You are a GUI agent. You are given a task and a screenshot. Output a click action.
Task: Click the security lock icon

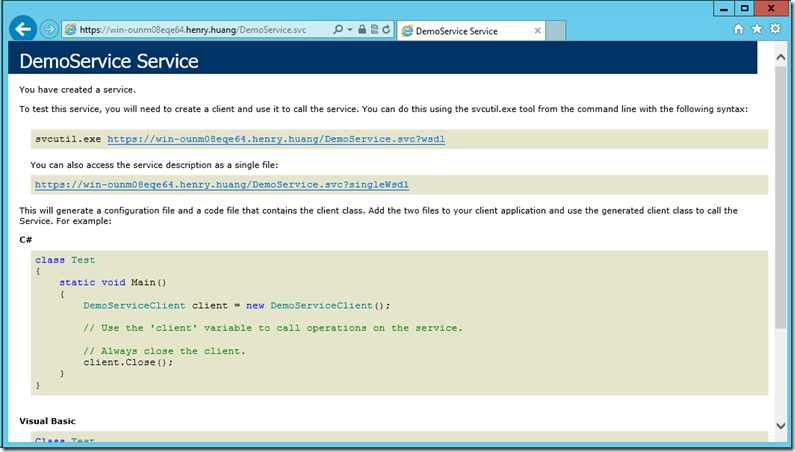[362, 29]
